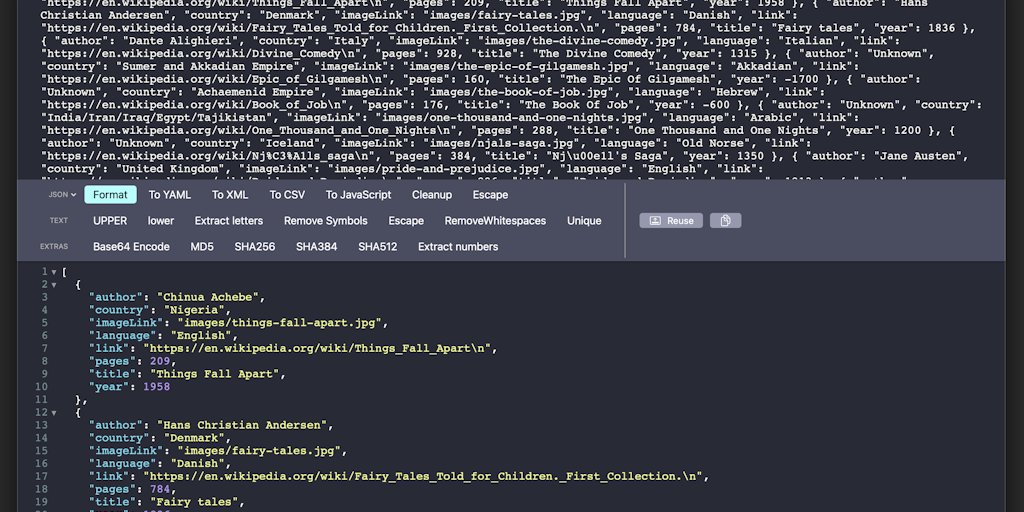This screenshot has width=1024, height=512.
Task: Apply Escape in the JSON row
Action: tap(490, 195)
